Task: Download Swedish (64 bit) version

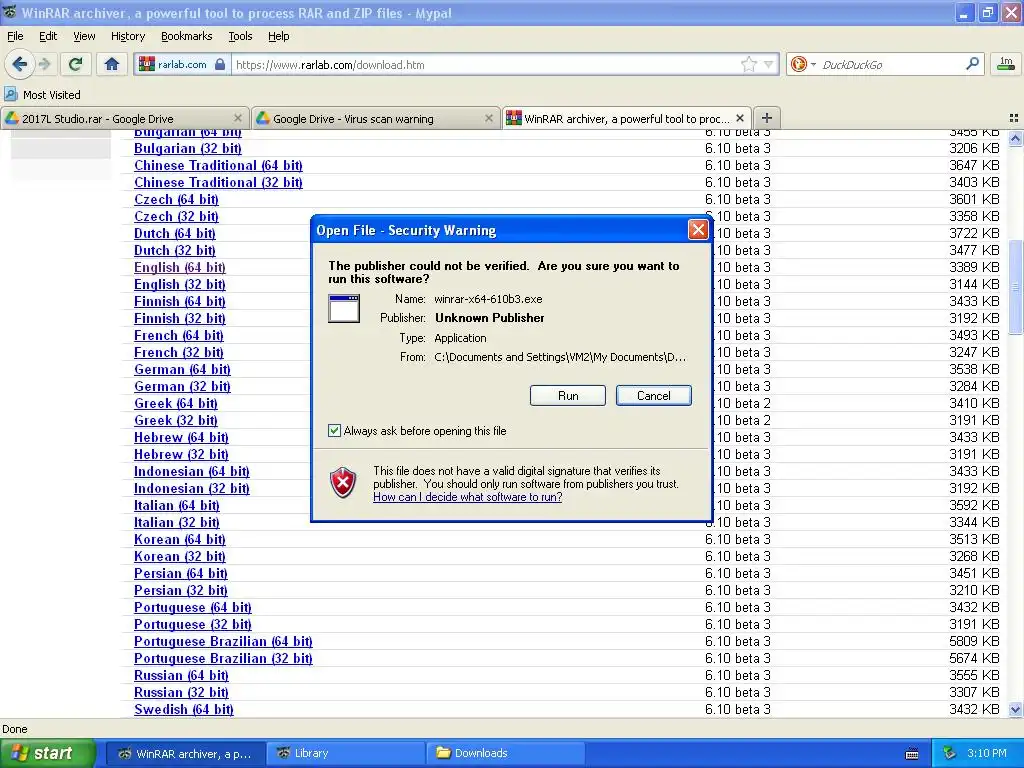Action: [184, 709]
